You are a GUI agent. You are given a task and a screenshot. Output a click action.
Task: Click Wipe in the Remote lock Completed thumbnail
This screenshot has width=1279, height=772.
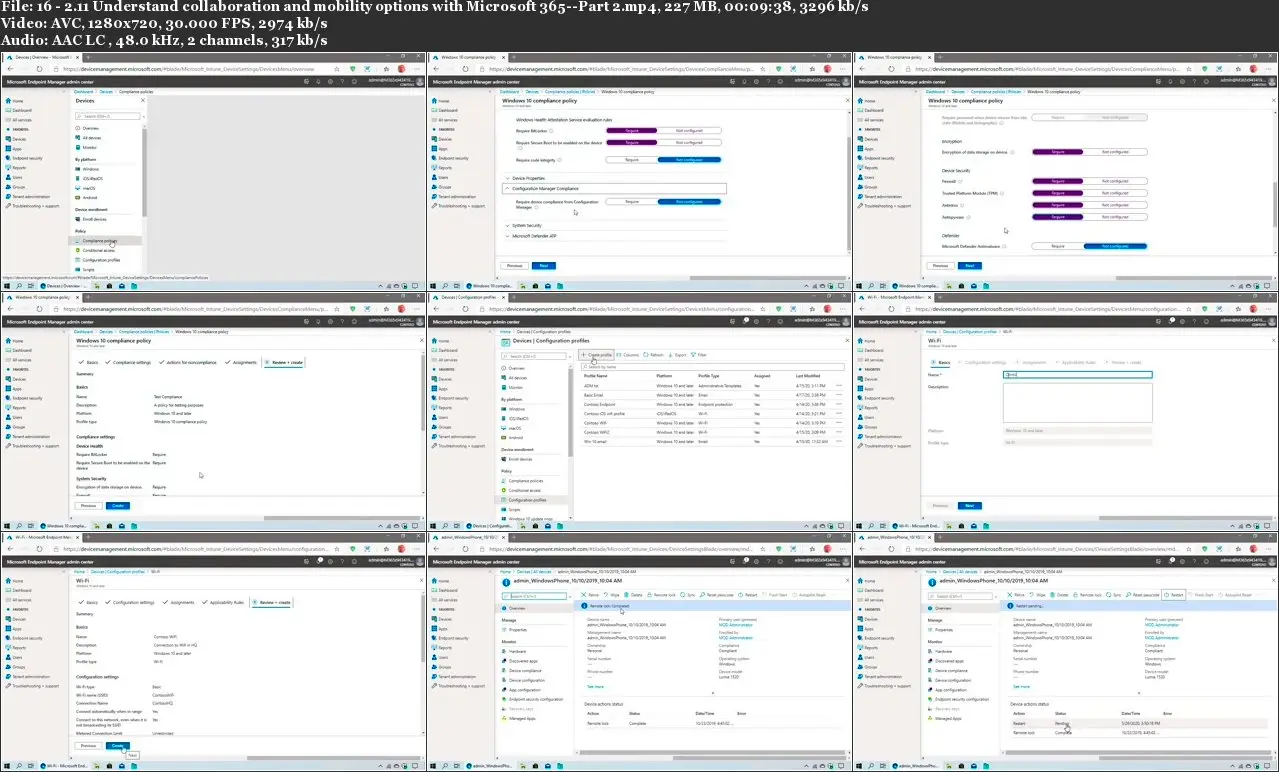[612, 595]
